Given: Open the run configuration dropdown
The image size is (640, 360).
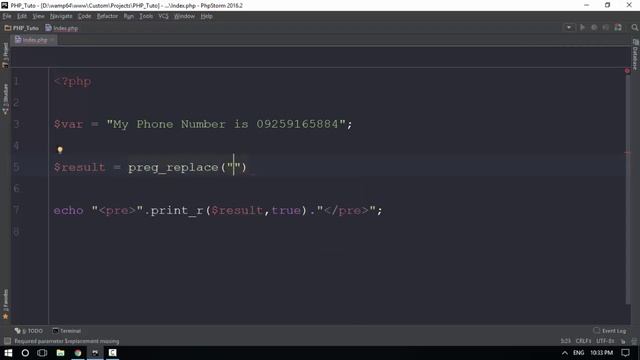Looking at the screenshot, I should [x=569, y=28].
